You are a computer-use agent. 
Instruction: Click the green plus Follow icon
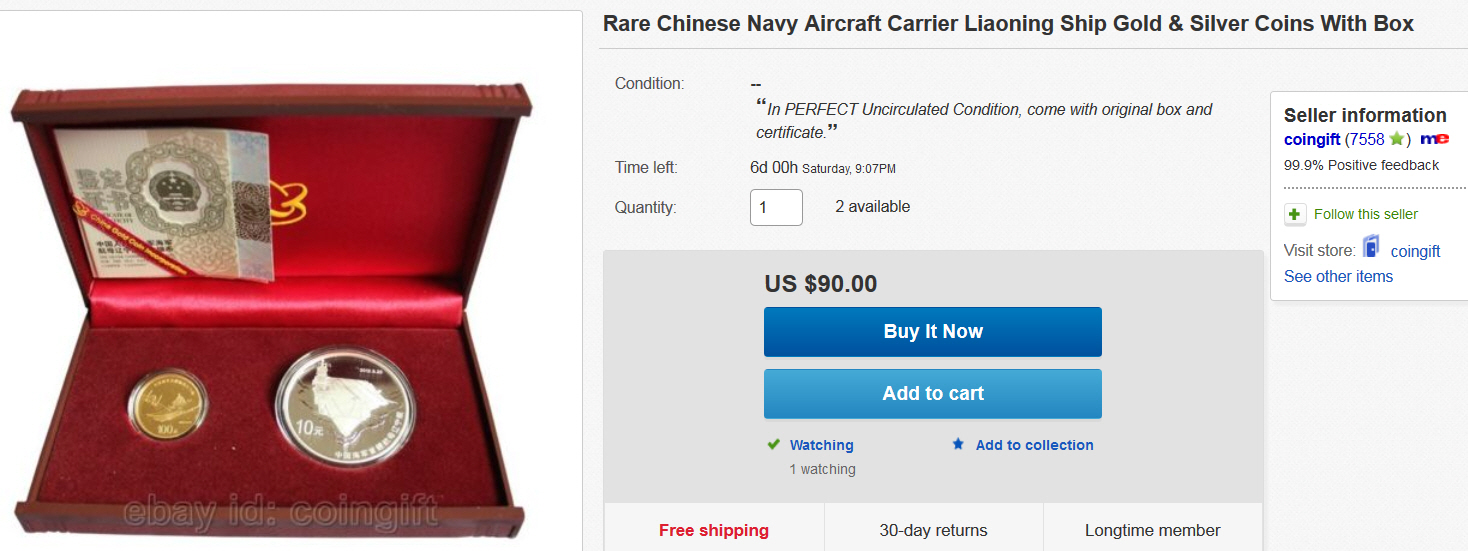1295,214
